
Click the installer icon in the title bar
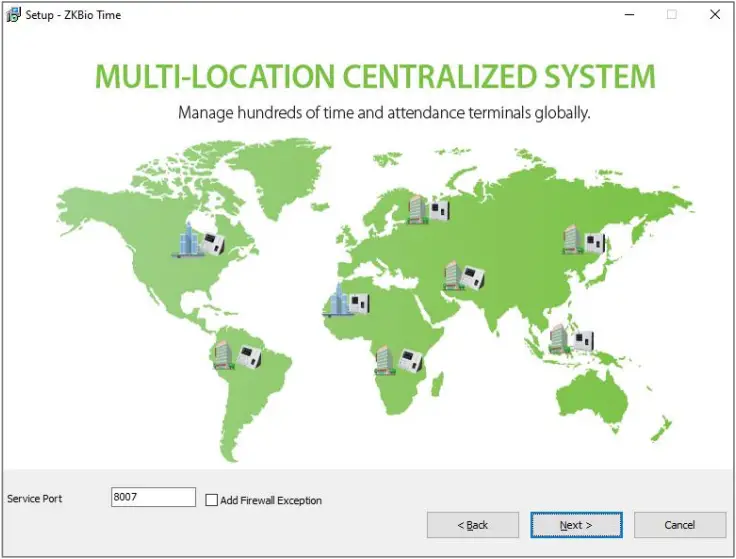pos(14,15)
